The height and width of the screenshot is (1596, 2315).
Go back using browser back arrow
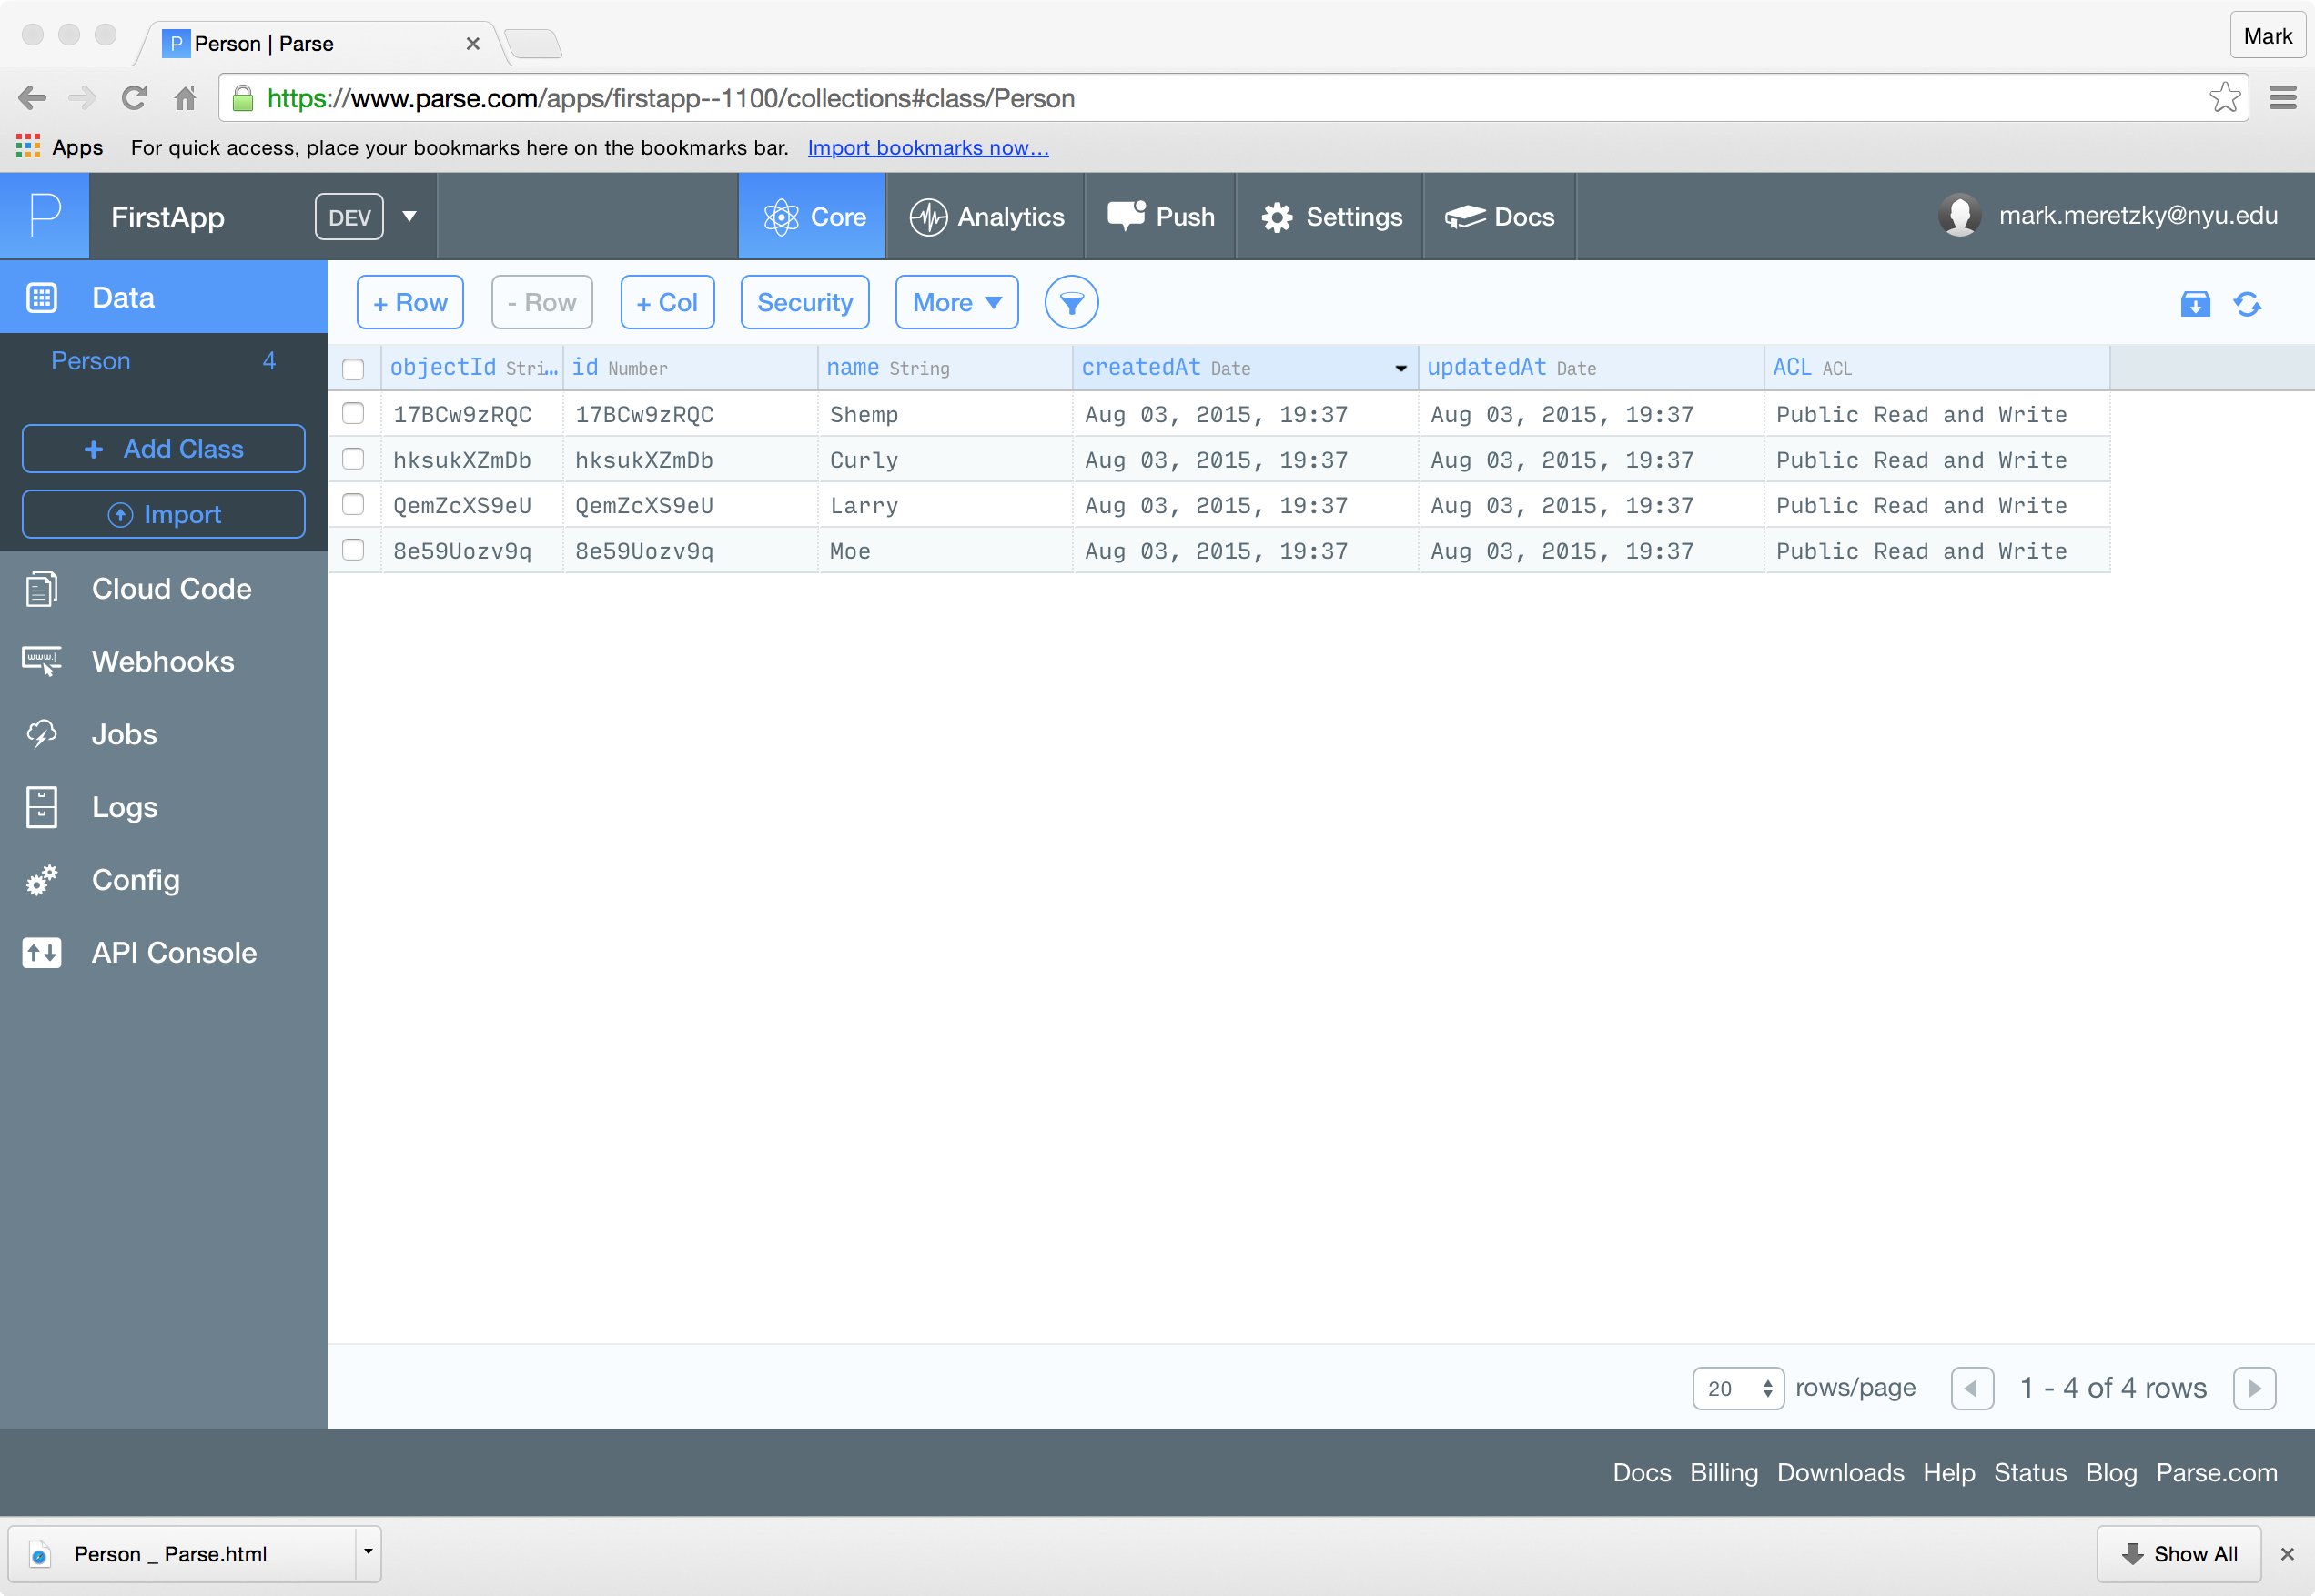click(32, 98)
